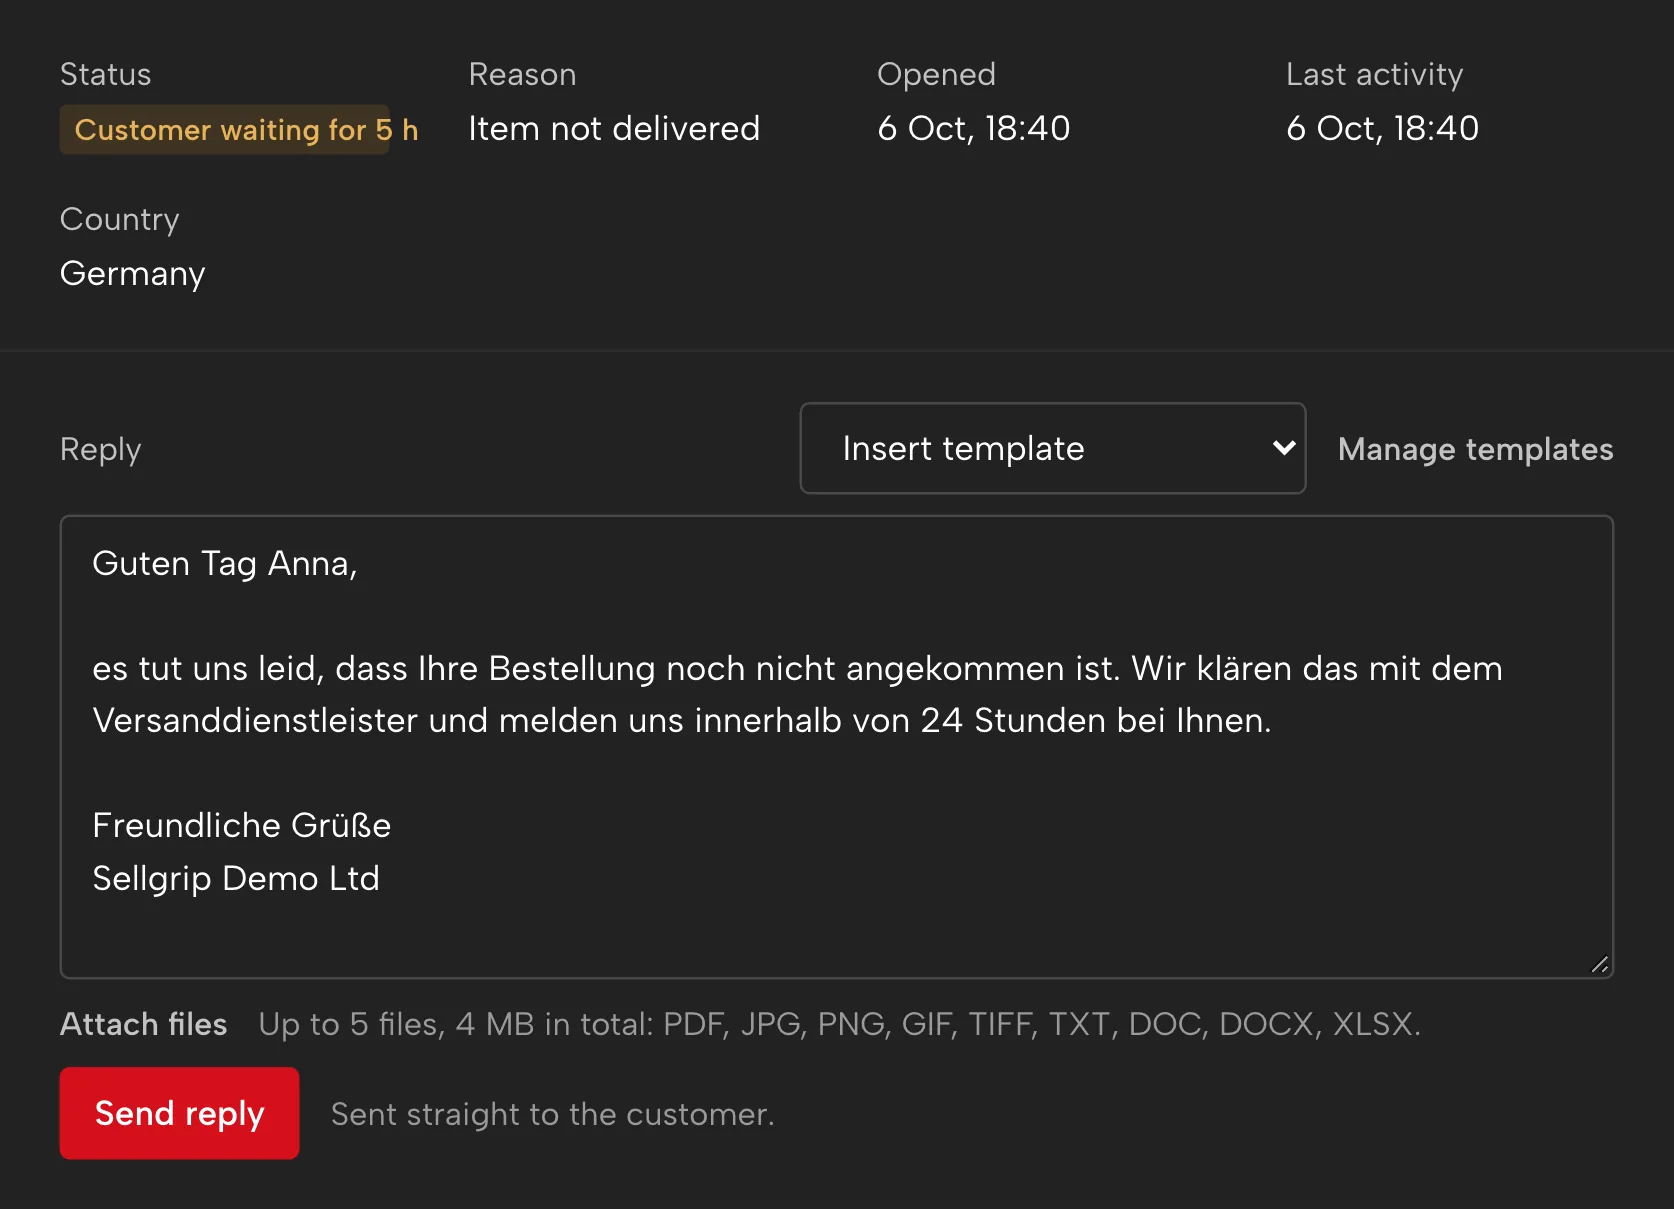Image resolution: width=1674 pixels, height=1209 pixels.
Task: Click the 'Sent straight to the customer.' note
Action: click(x=553, y=1114)
